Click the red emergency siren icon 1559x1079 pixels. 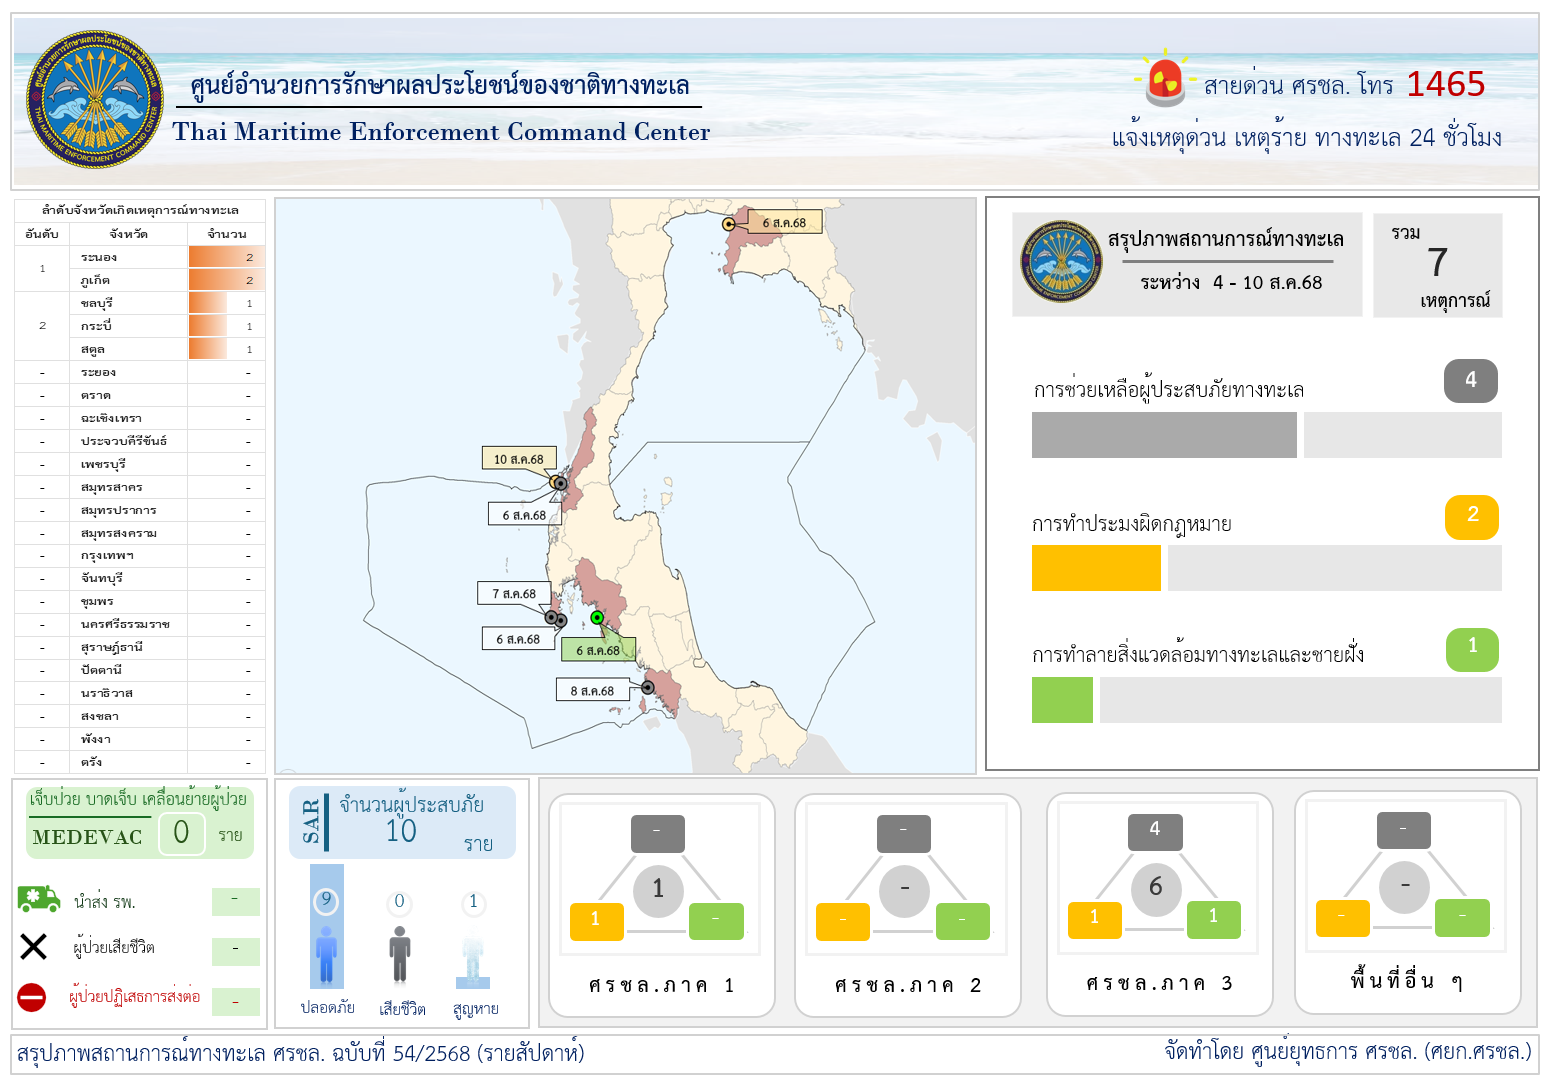[1165, 81]
